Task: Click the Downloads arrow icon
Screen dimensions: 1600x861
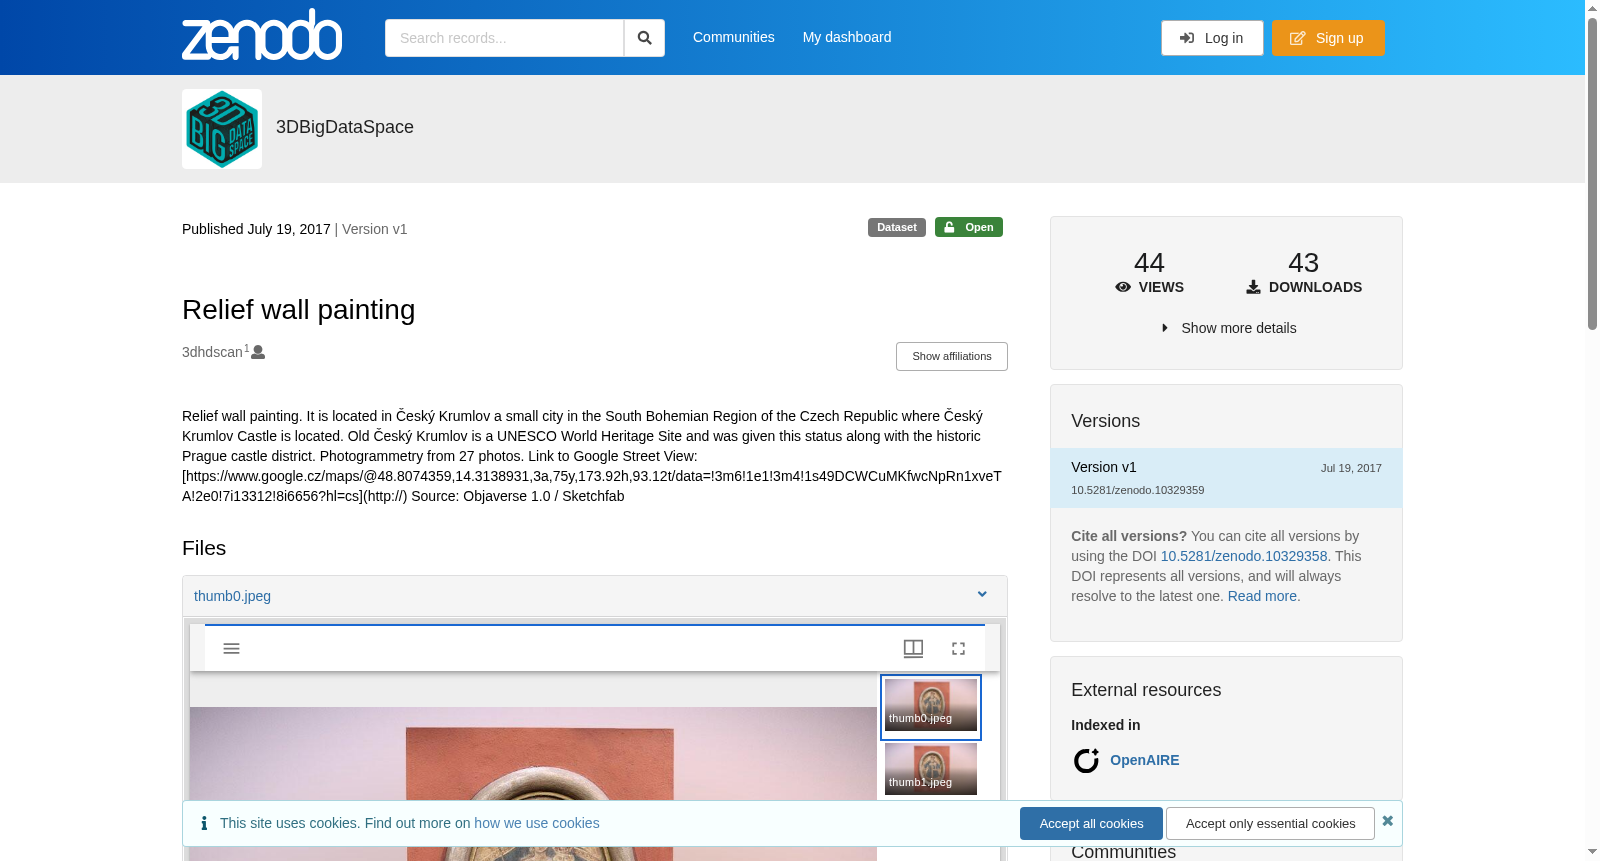Action: (1253, 287)
